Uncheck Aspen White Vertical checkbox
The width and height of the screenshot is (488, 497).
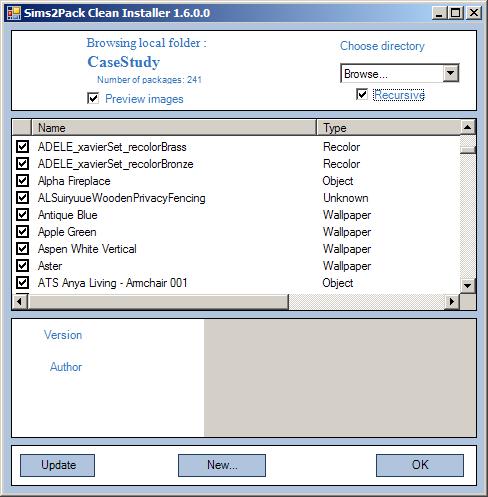pyautogui.click(x=22, y=249)
